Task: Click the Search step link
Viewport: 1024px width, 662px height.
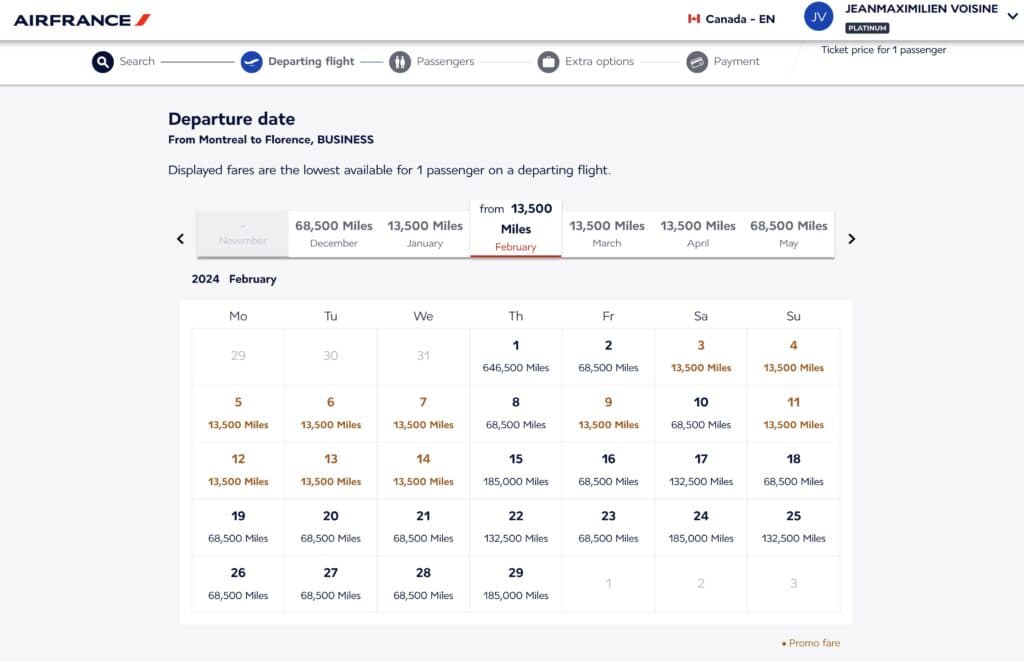Action: coord(137,62)
